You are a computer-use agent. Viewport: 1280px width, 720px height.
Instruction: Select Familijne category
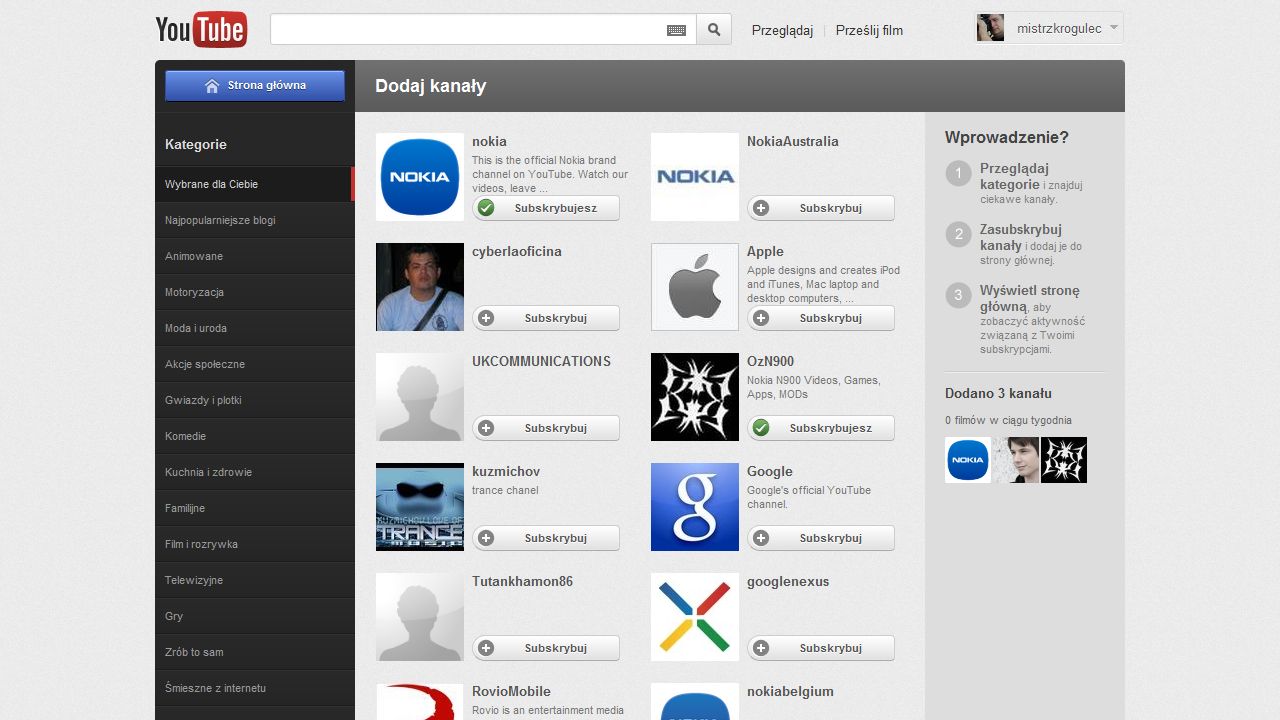[255, 508]
